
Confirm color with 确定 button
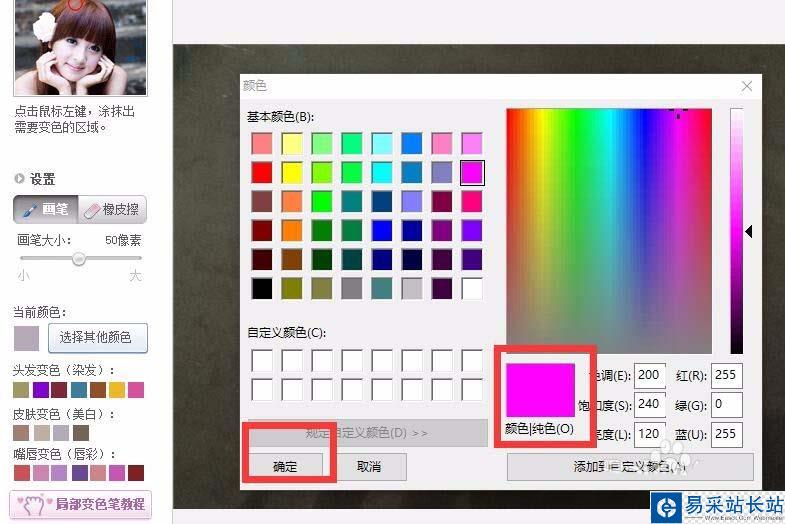click(x=285, y=466)
